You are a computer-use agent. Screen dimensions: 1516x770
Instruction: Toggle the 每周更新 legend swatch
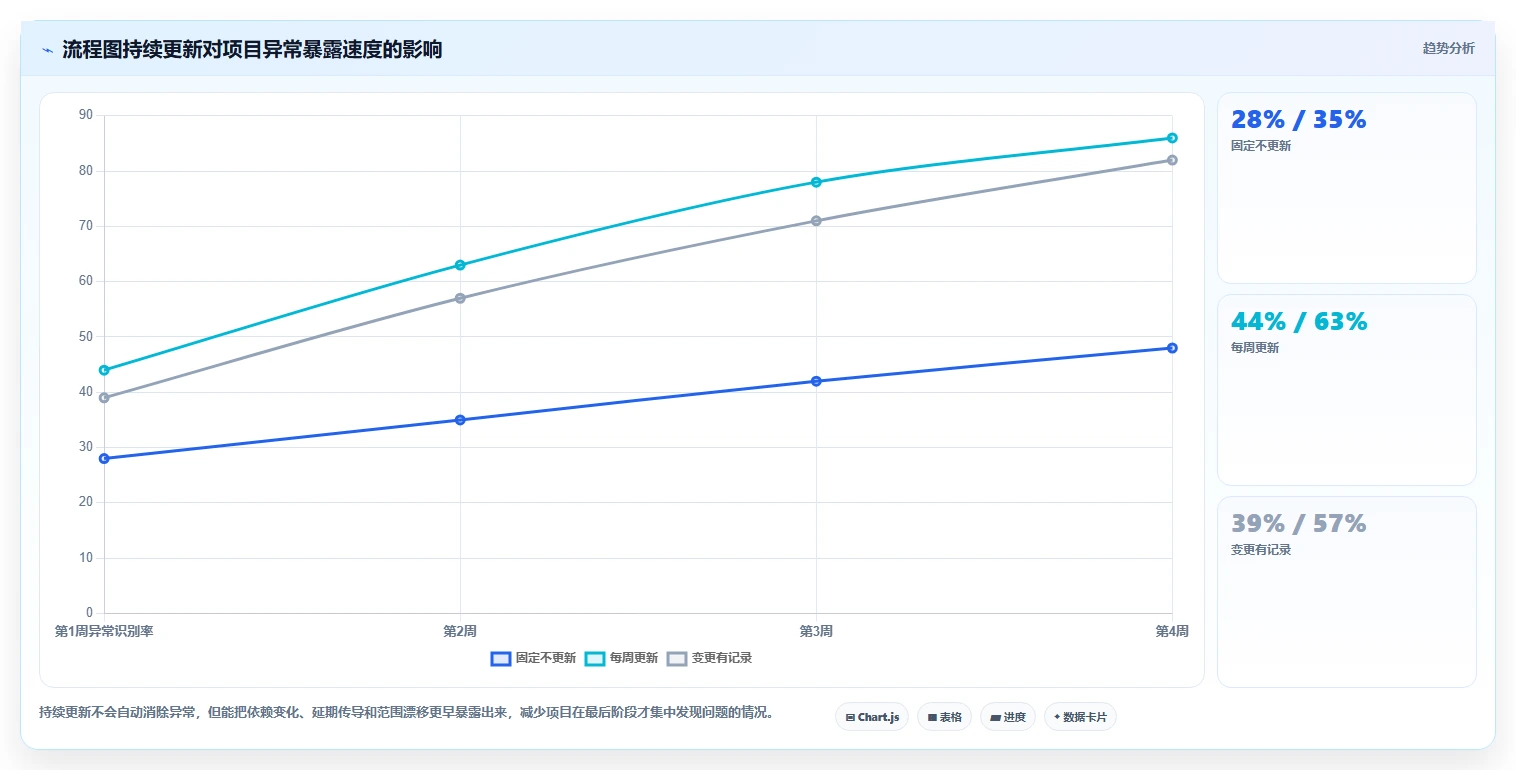595,658
